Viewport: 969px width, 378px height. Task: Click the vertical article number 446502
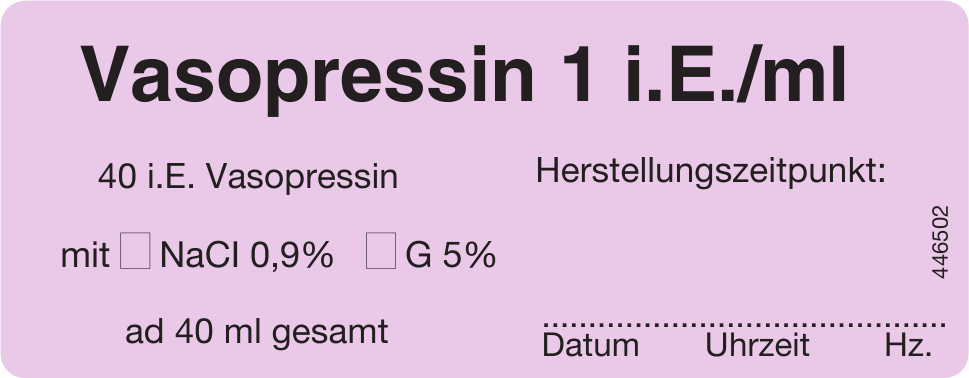939,242
